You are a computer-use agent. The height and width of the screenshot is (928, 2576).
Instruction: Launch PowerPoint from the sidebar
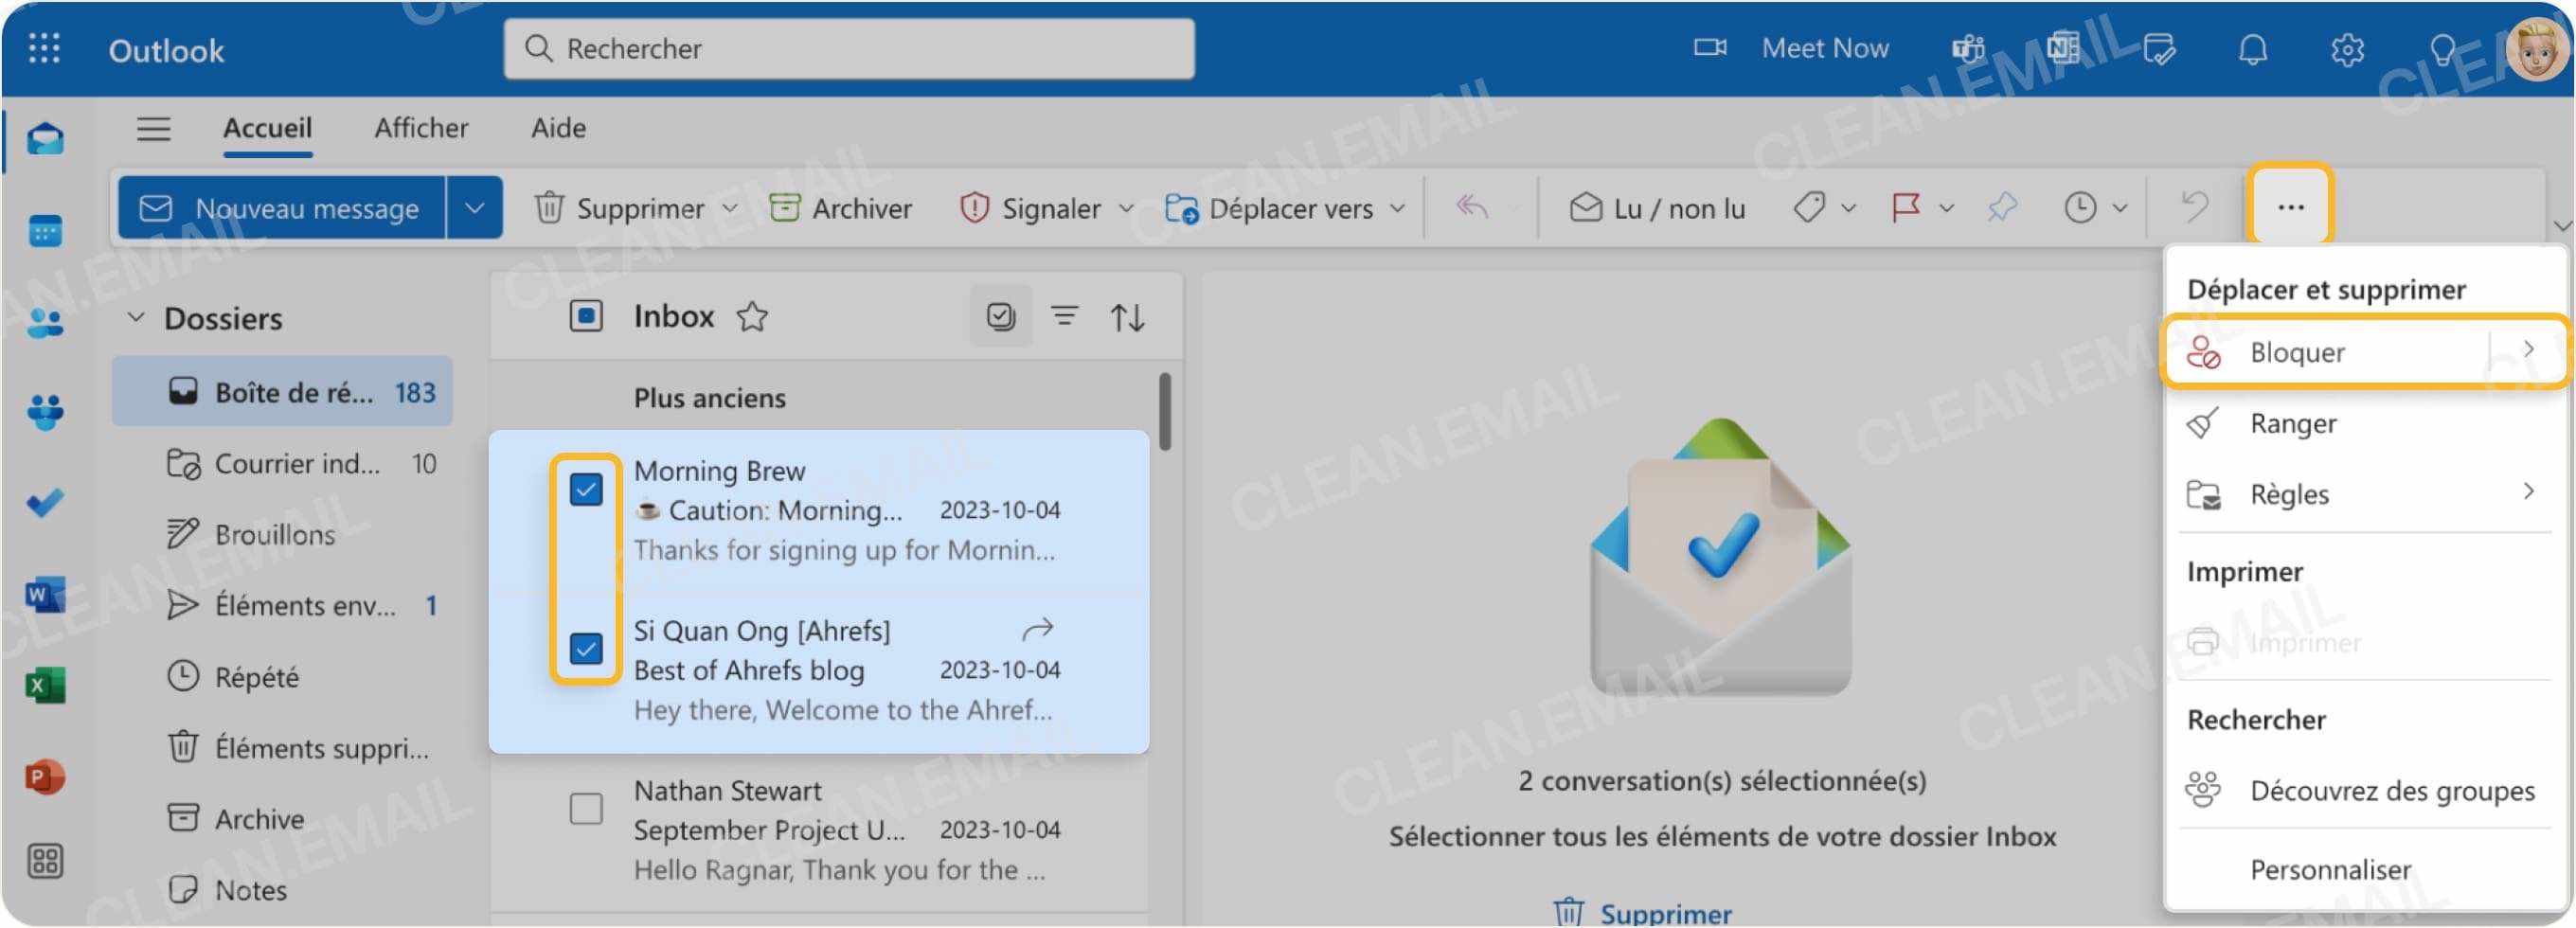point(45,776)
